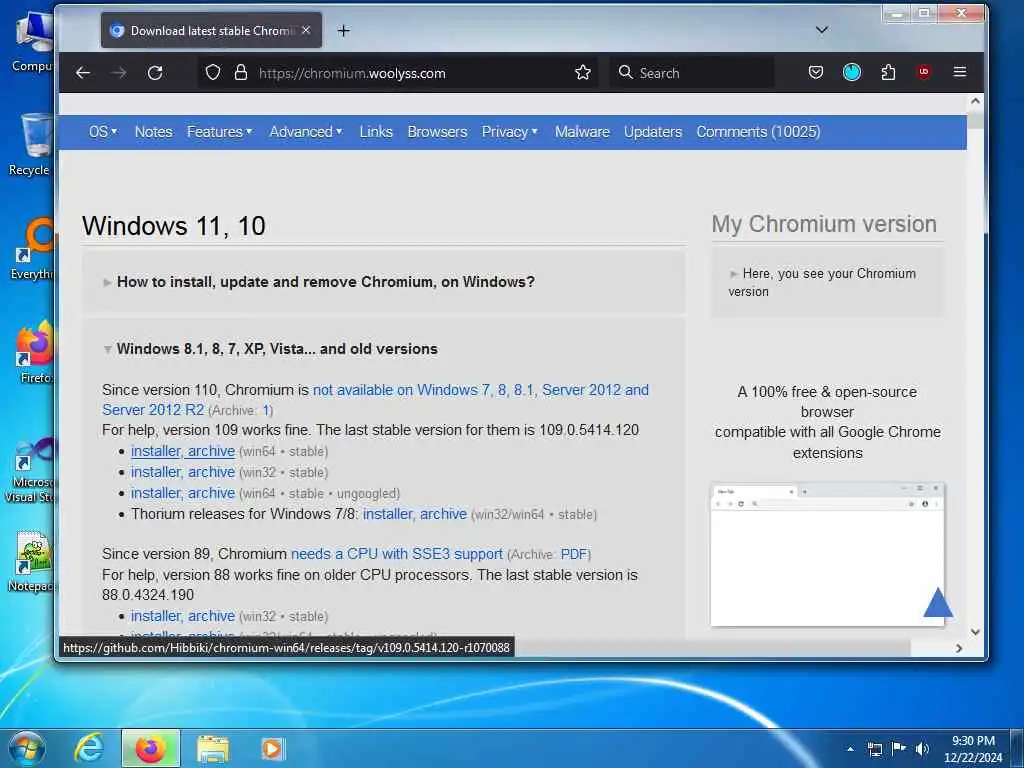Viewport: 1024px width, 768px height.
Task: Click installer, archive link for win64 stable
Action: (183, 451)
